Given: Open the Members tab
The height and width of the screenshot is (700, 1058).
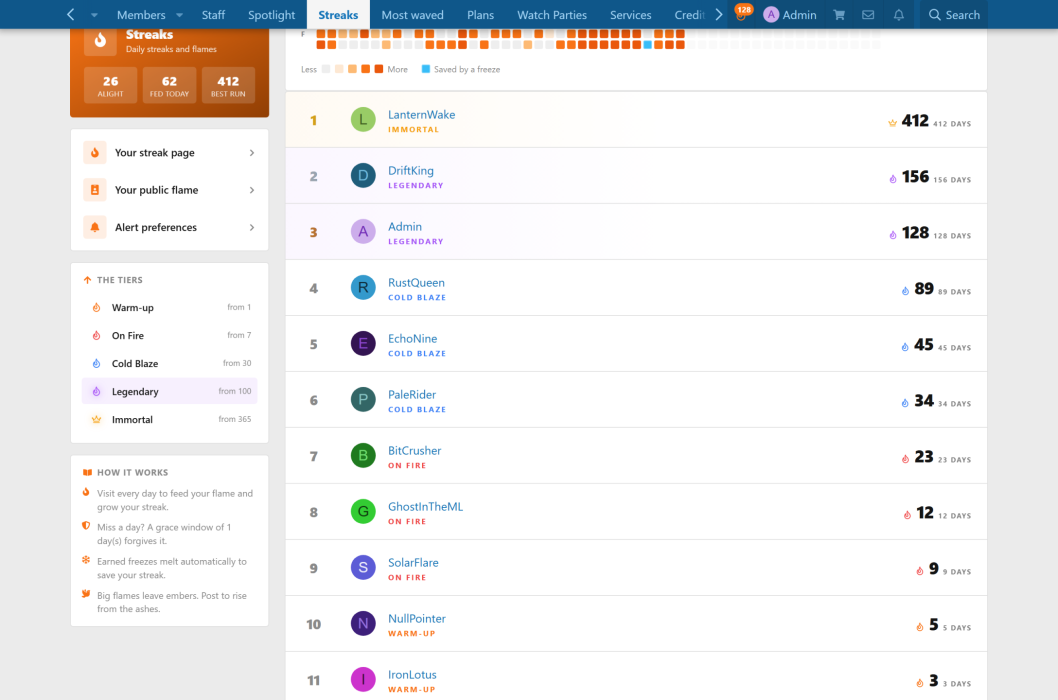Looking at the screenshot, I should coord(141,15).
